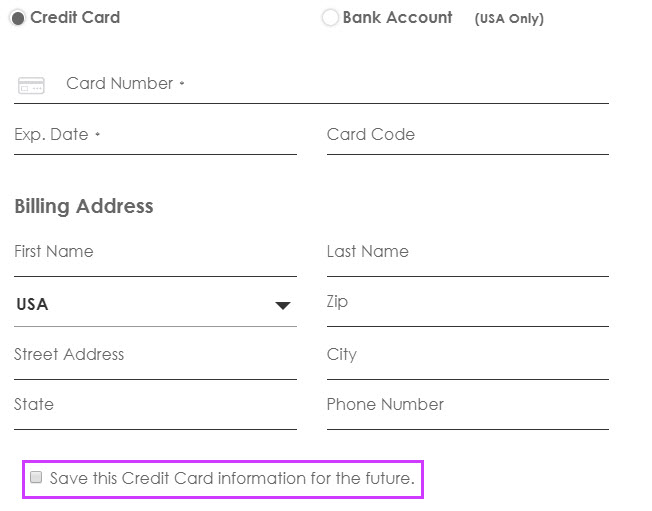Click the Card Code field
The width and height of the screenshot is (652, 511).
click(x=468, y=136)
